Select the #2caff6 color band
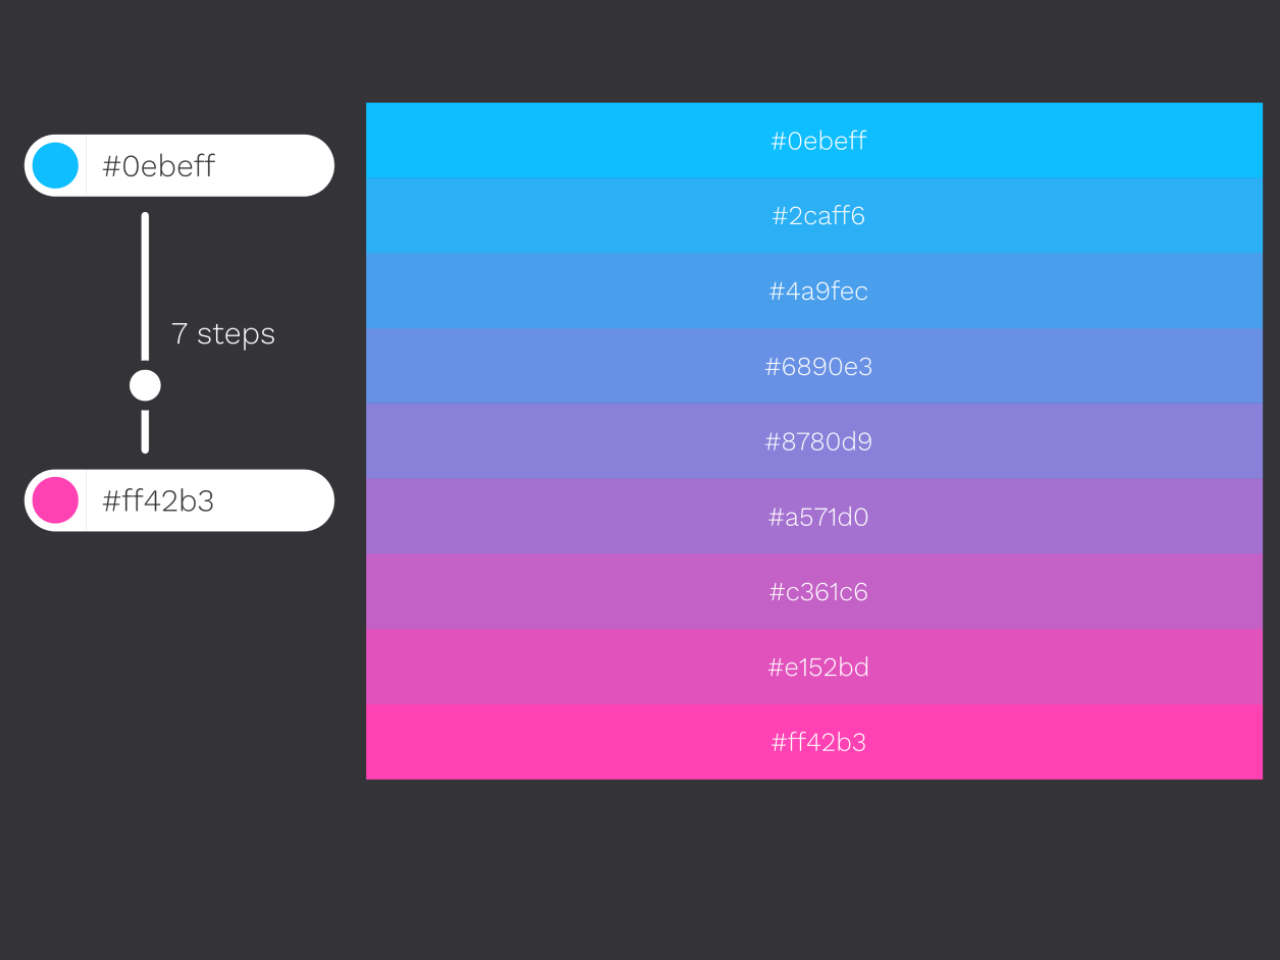The height and width of the screenshot is (960, 1280). click(814, 216)
